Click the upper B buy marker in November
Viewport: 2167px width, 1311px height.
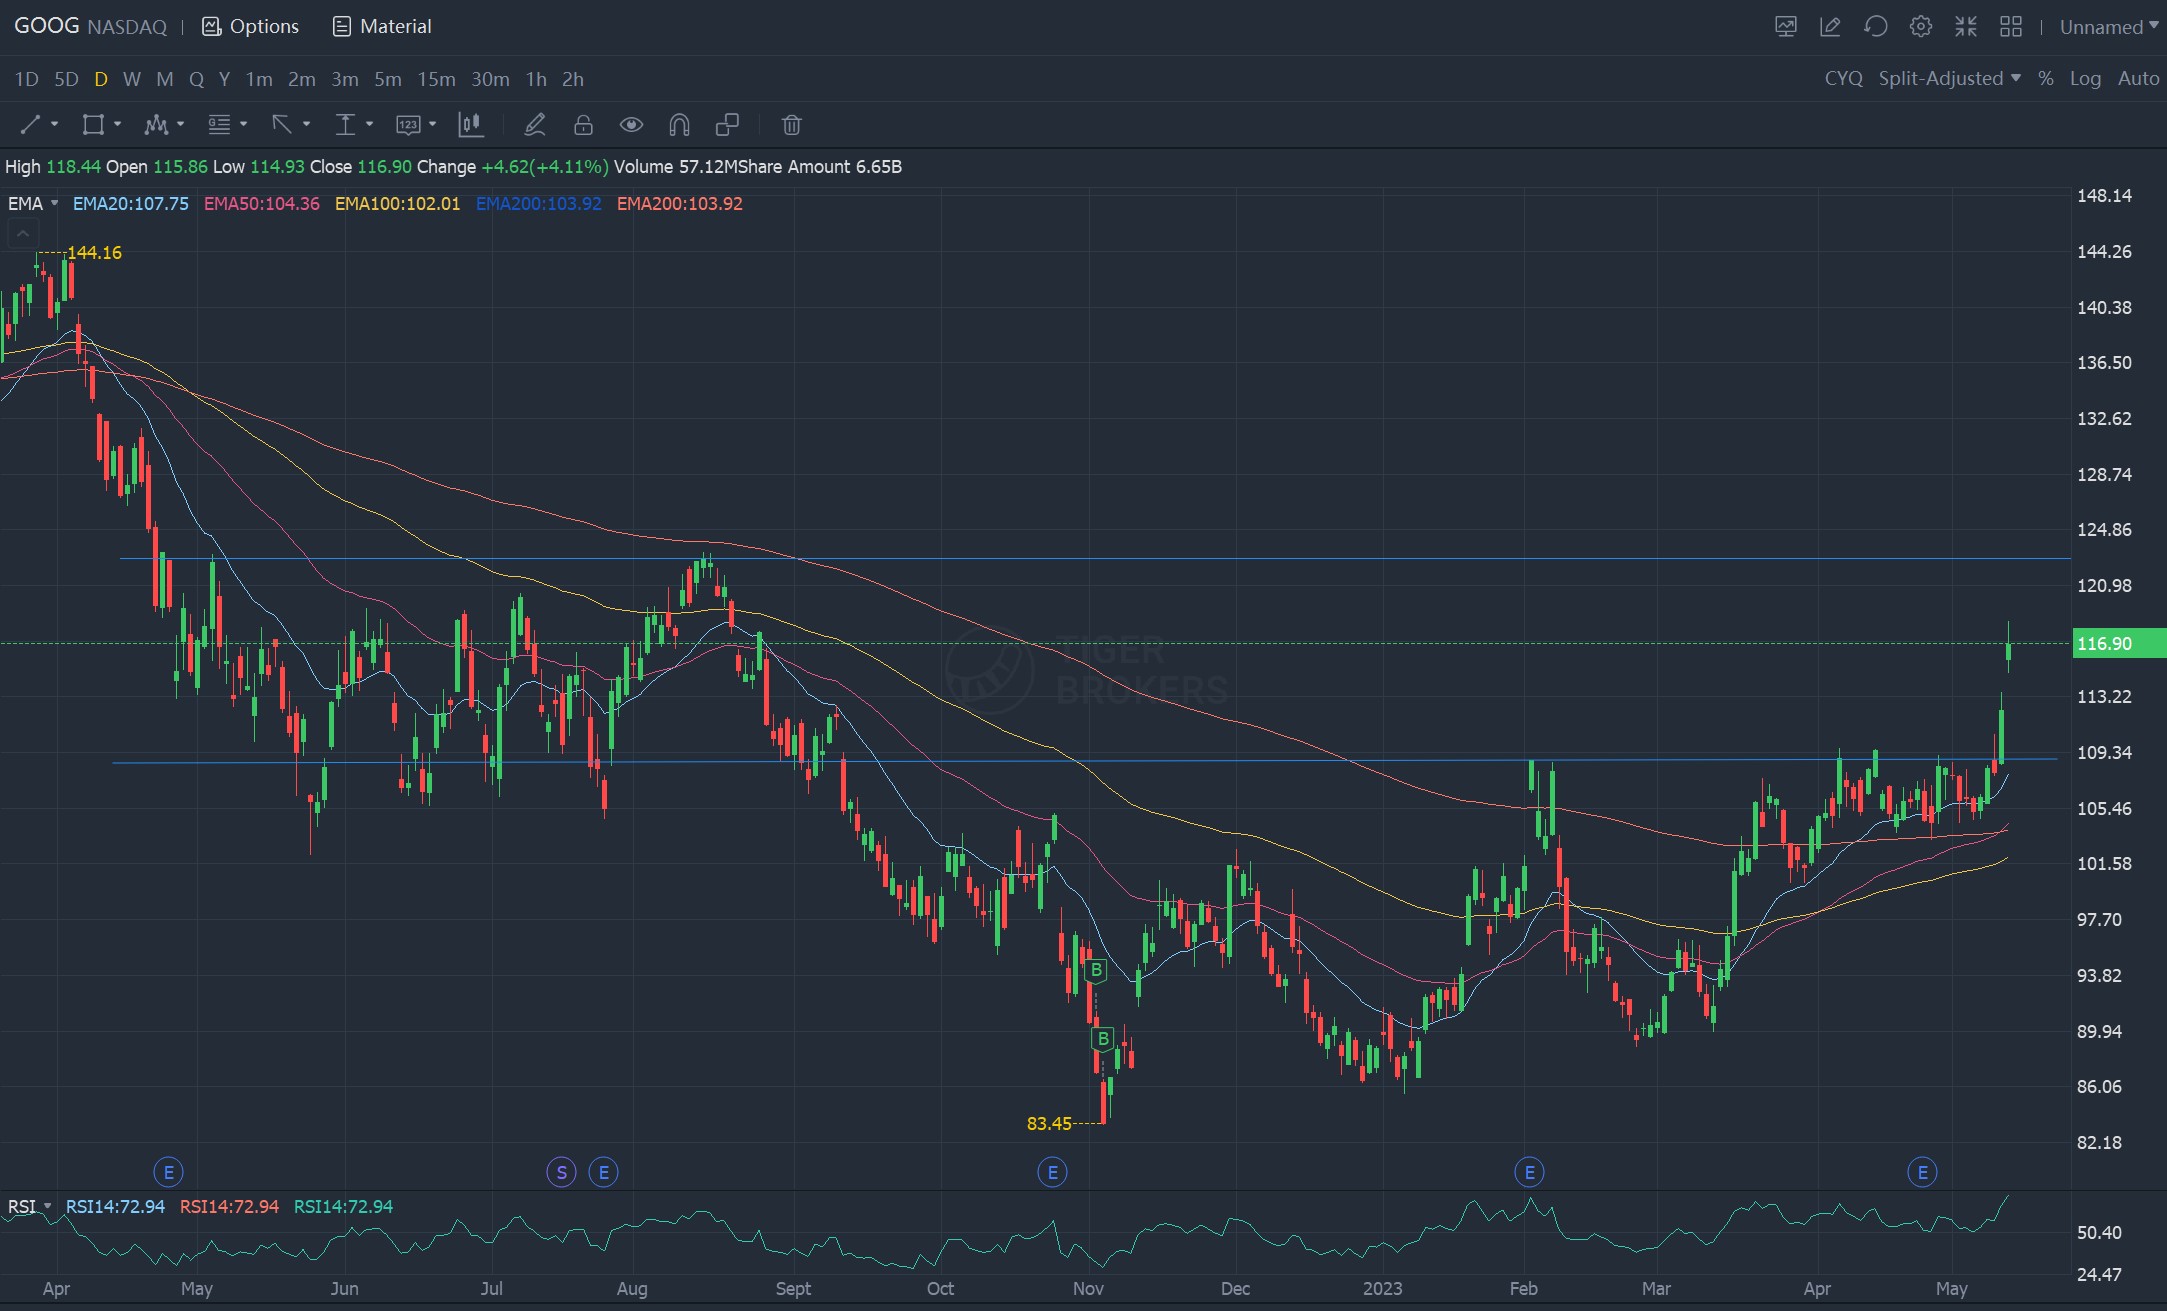pos(1096,971)
